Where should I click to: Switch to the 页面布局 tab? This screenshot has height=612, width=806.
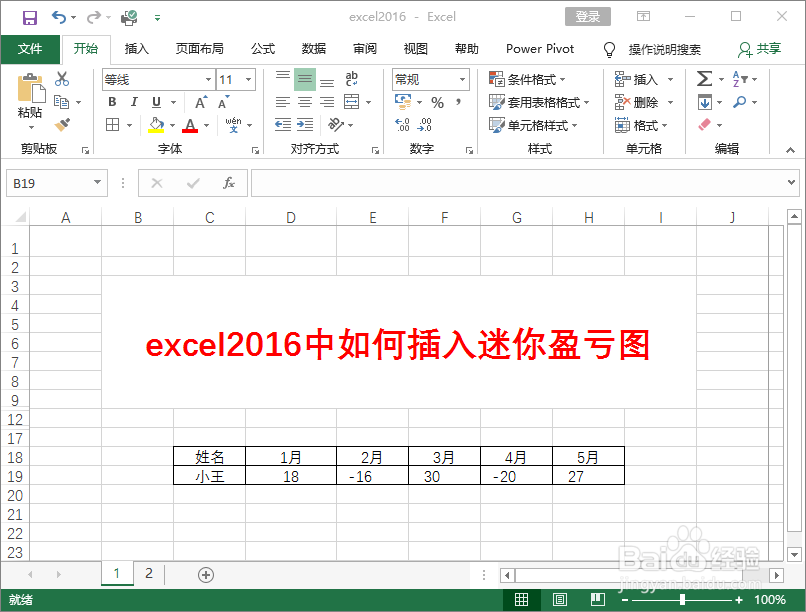200,49
